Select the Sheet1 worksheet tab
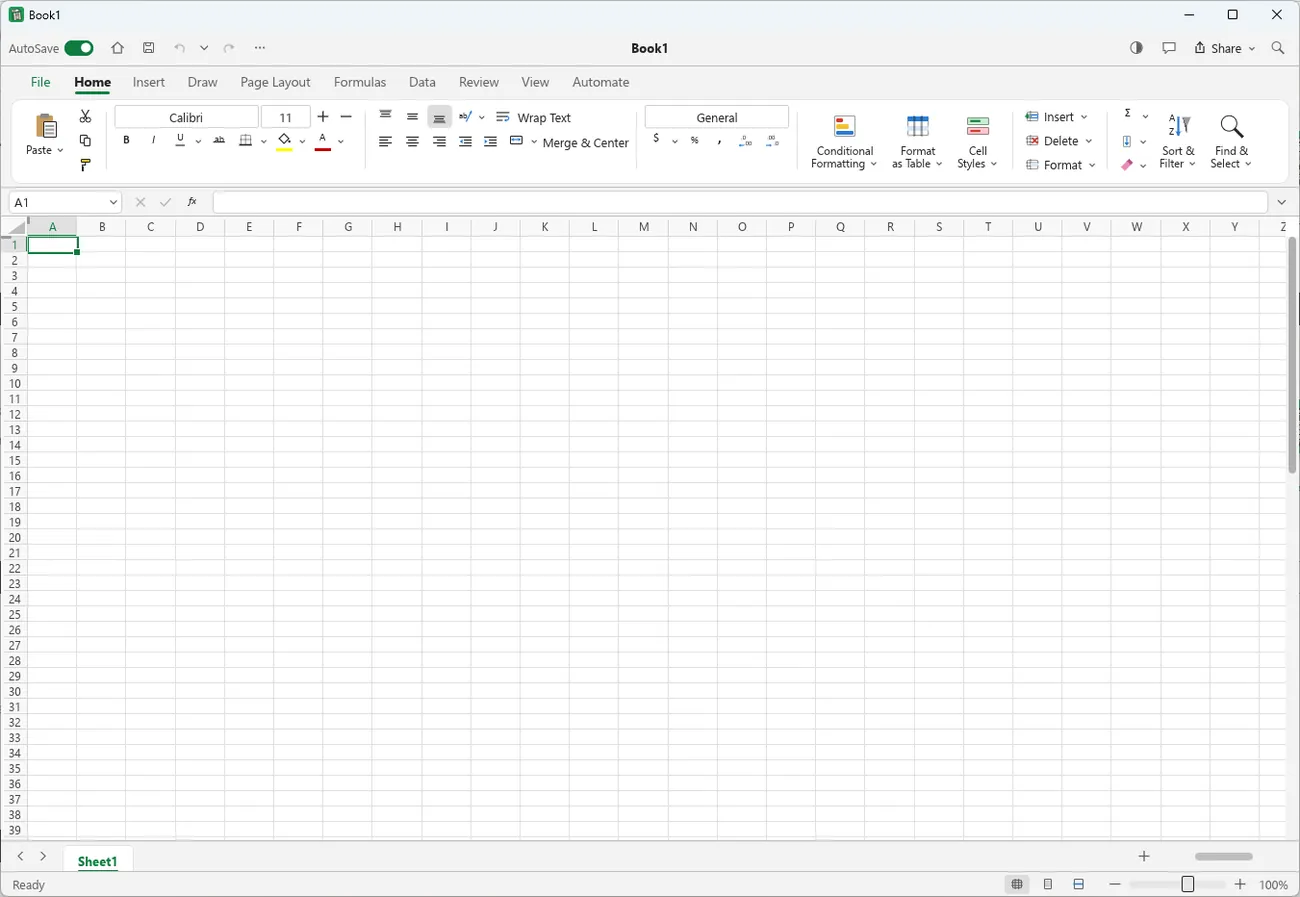This screenshot has width=1300, height=897. click(98, 861)
